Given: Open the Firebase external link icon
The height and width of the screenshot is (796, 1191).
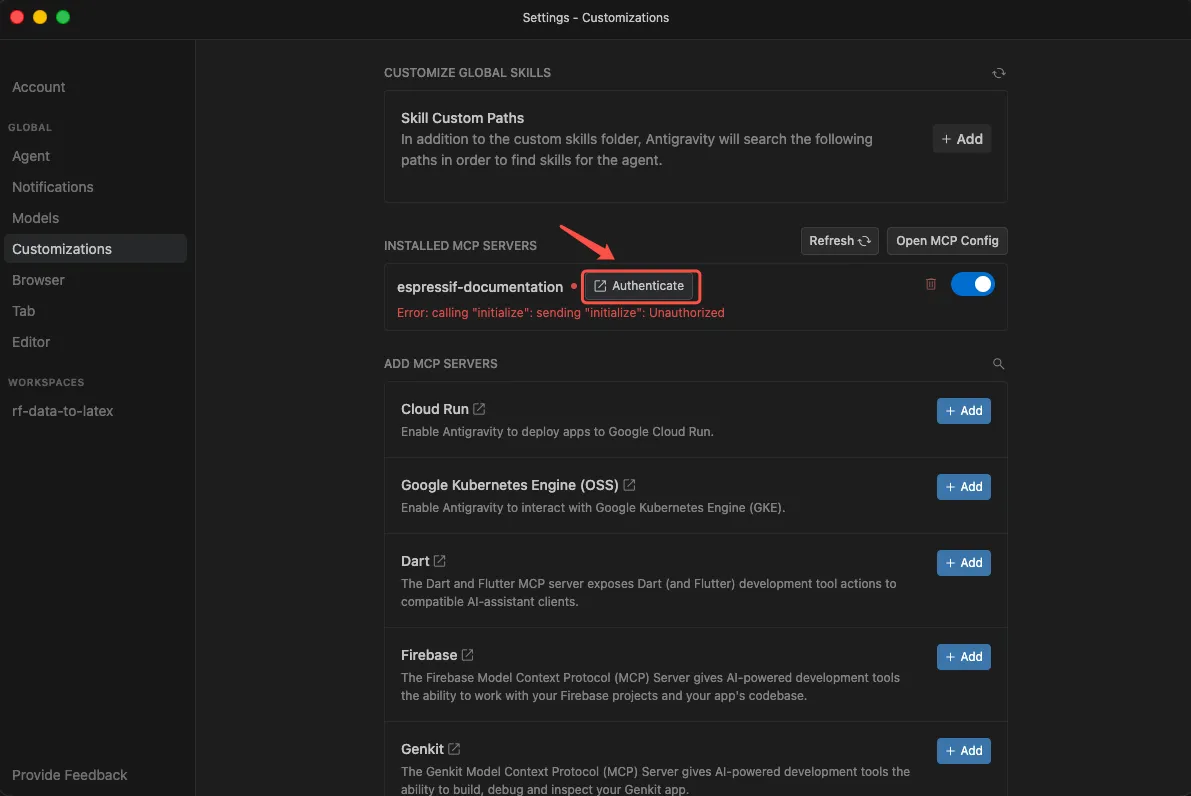Looking at the screenshot, I should pos(467,655).
